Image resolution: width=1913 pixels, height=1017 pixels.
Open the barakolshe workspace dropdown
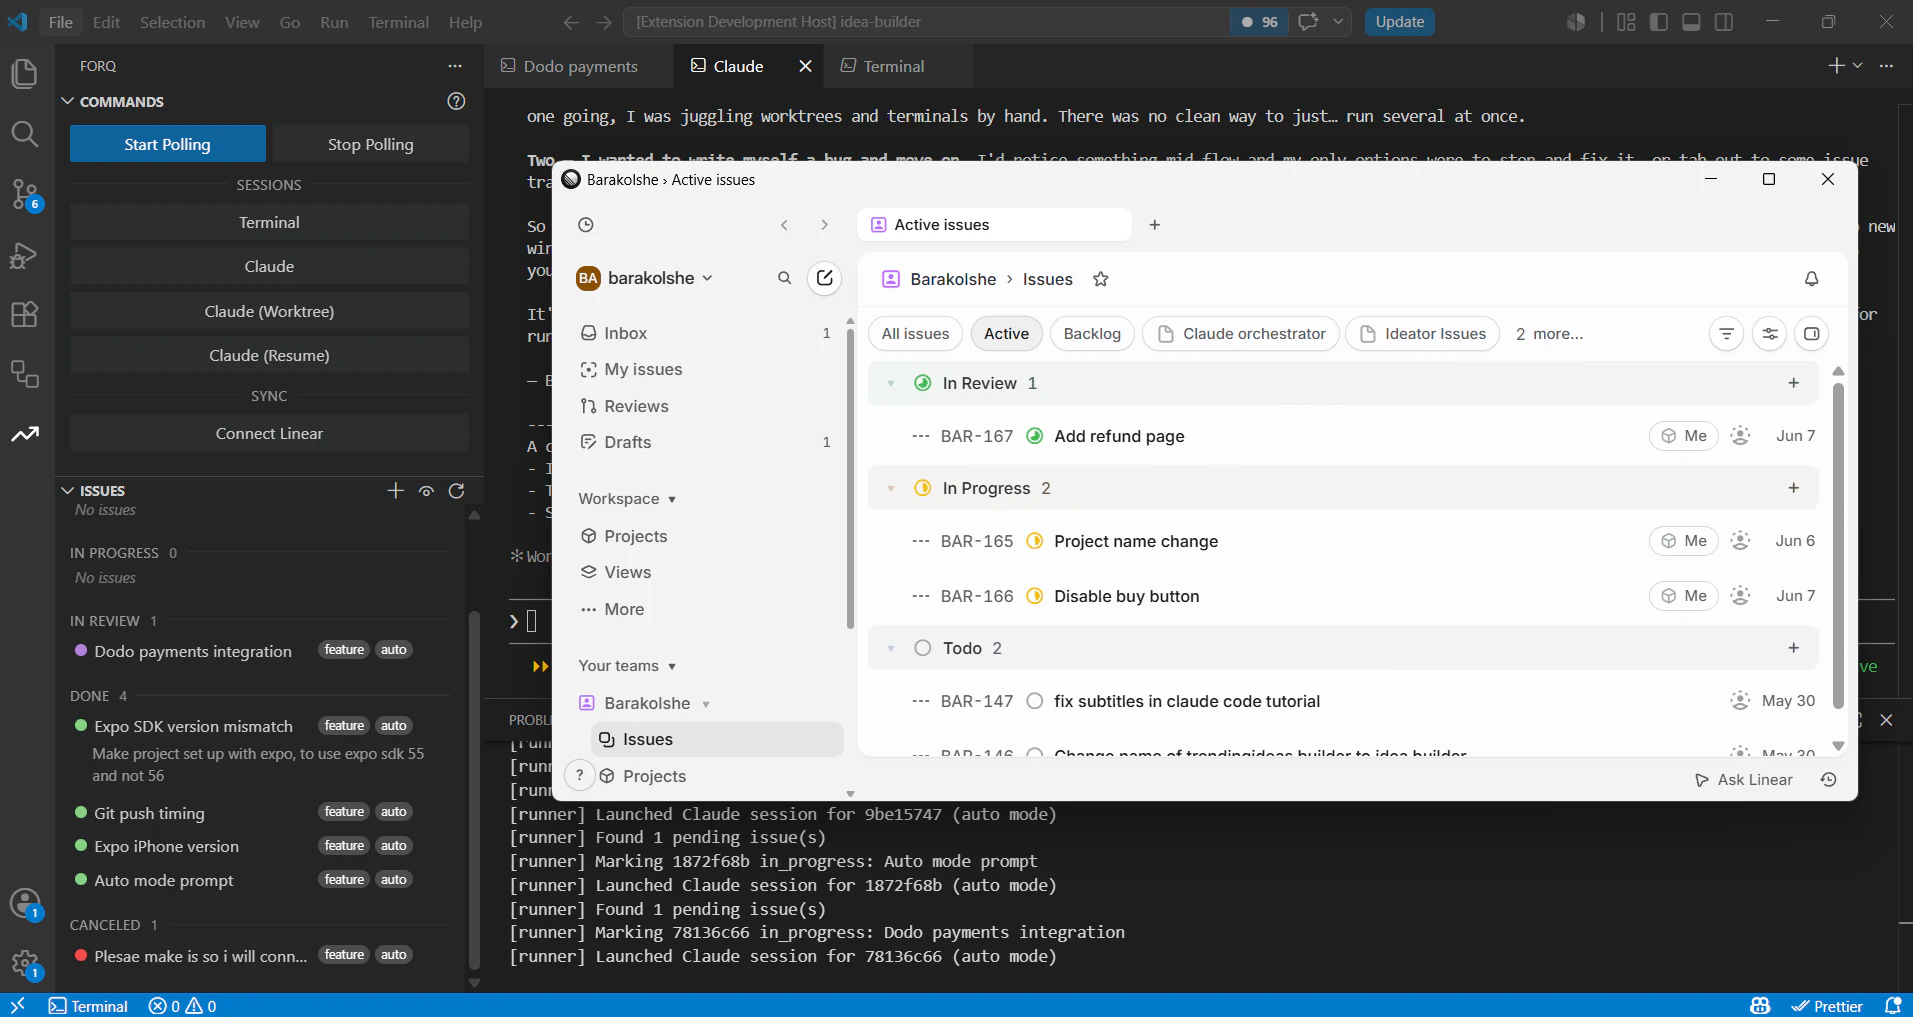tap(645, 278)
